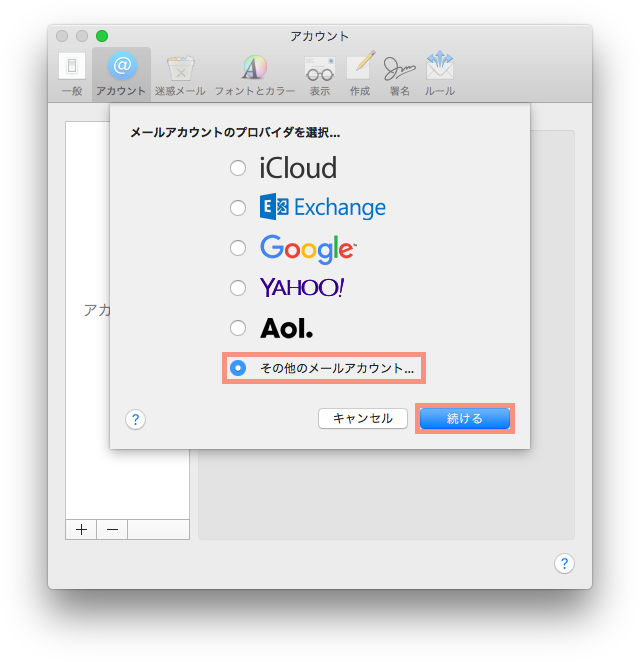Select the アカウント @ toolbar icon
This screenshot has height=662, width=640.
tap(122, 74)
